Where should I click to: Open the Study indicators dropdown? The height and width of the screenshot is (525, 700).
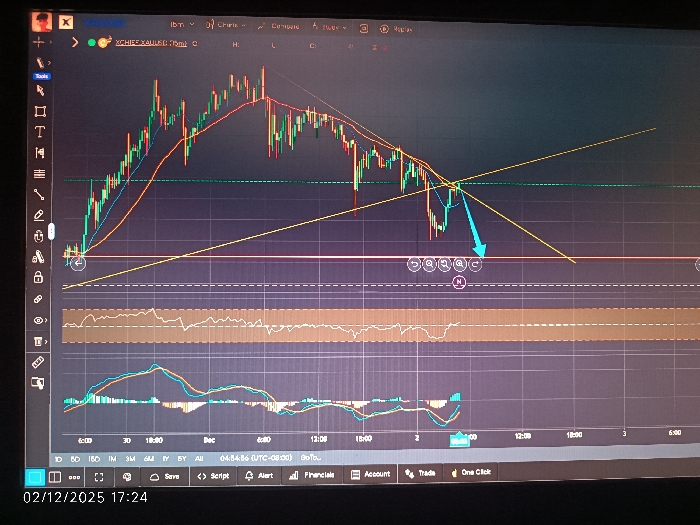pos(329,27)
